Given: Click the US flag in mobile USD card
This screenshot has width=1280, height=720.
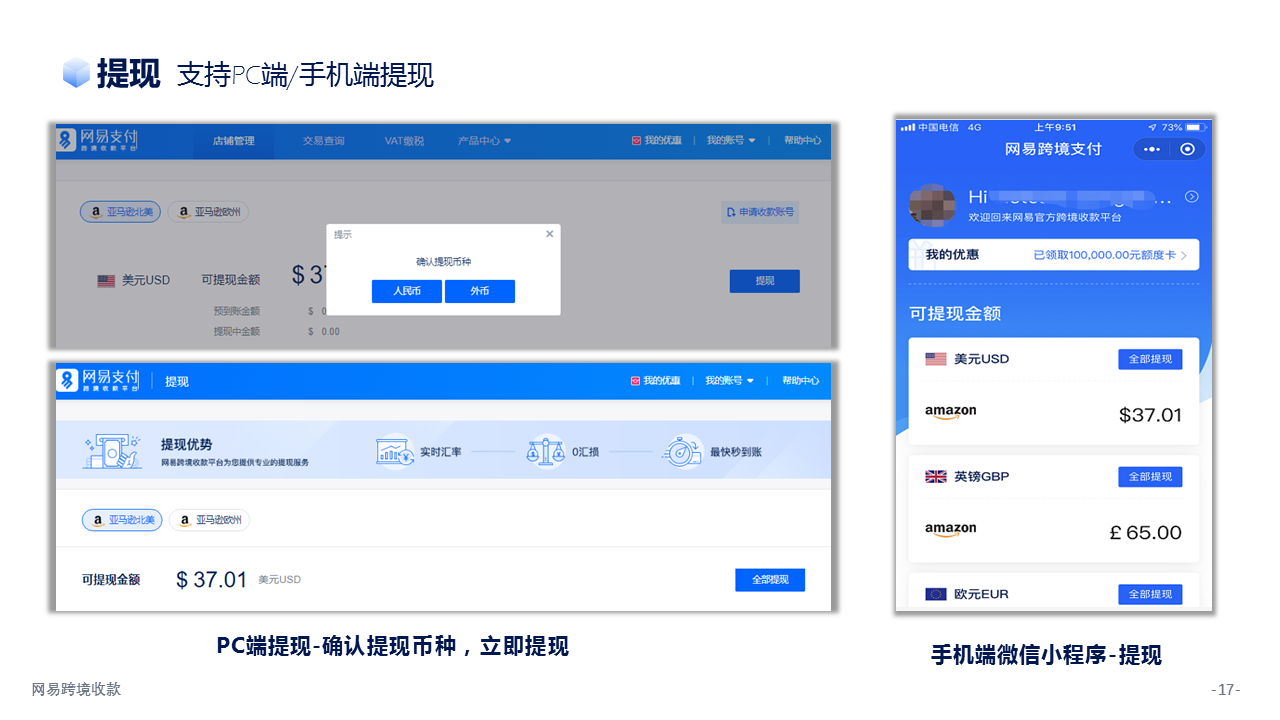Looking at the screenshot, I should click(x=936, y=359).
